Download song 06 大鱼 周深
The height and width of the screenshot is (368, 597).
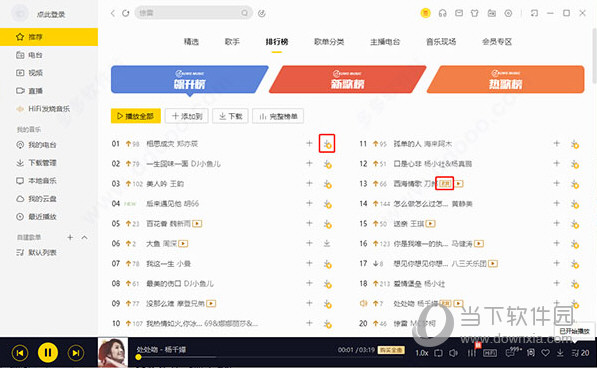(327, 244)
